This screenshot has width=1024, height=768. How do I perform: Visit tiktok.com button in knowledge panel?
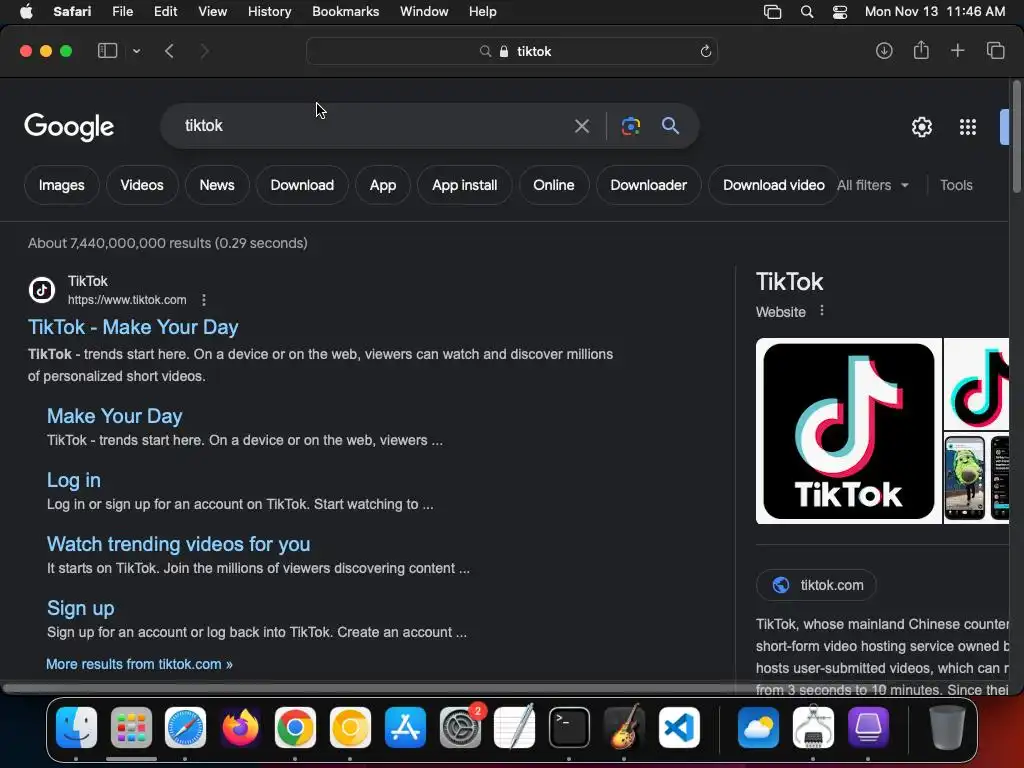(816, 585)
